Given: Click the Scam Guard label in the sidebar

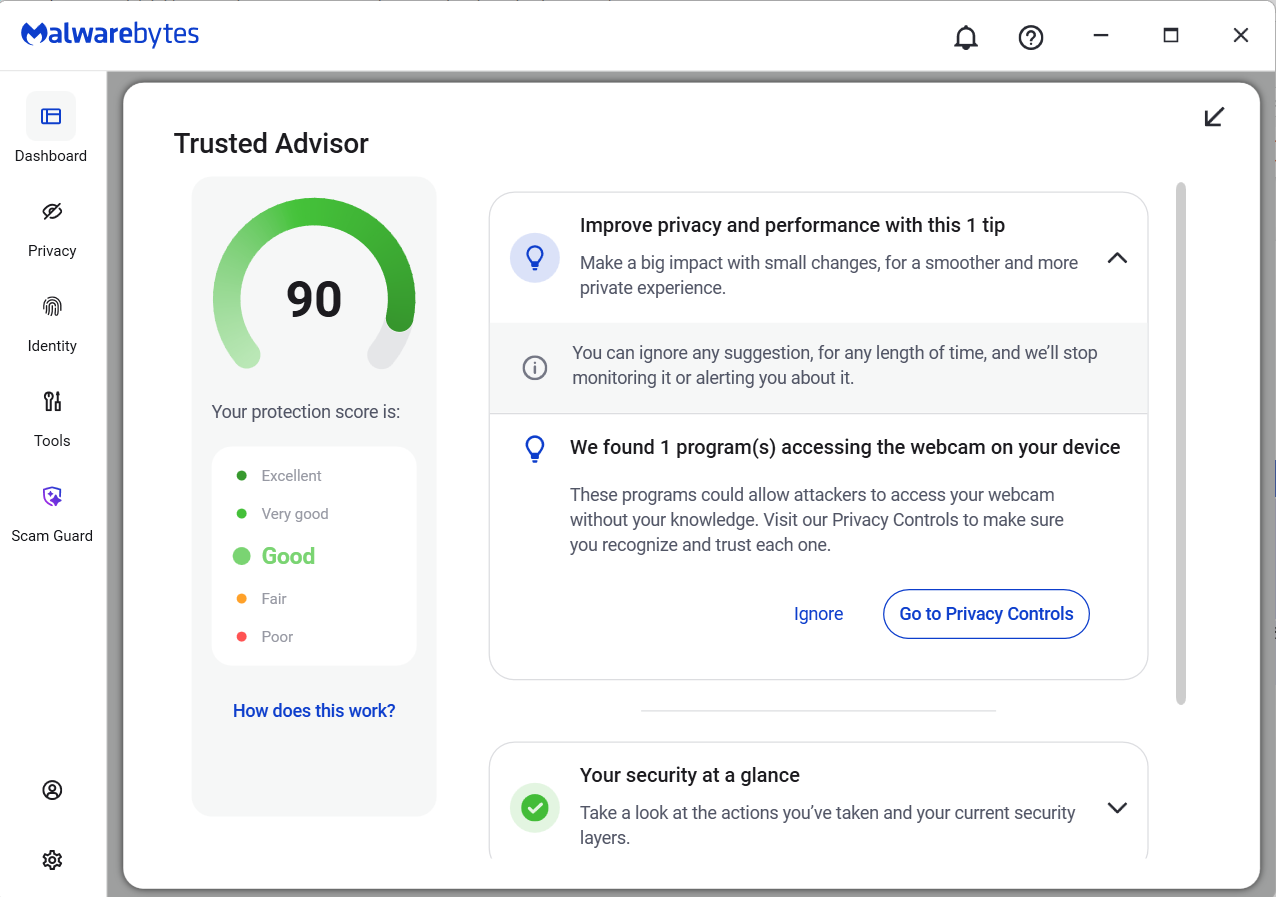Looking at the screenshot, I should point(52,536).
